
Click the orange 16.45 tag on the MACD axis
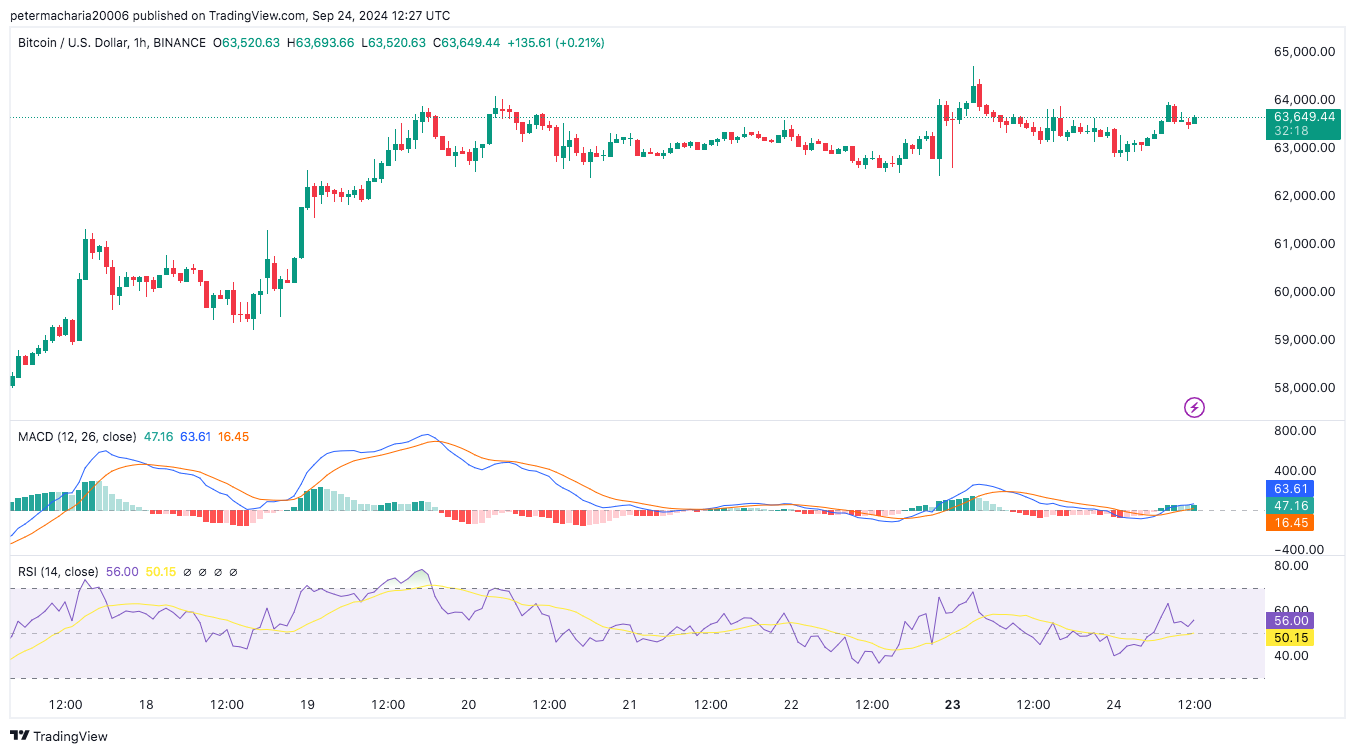[1291, 523]
